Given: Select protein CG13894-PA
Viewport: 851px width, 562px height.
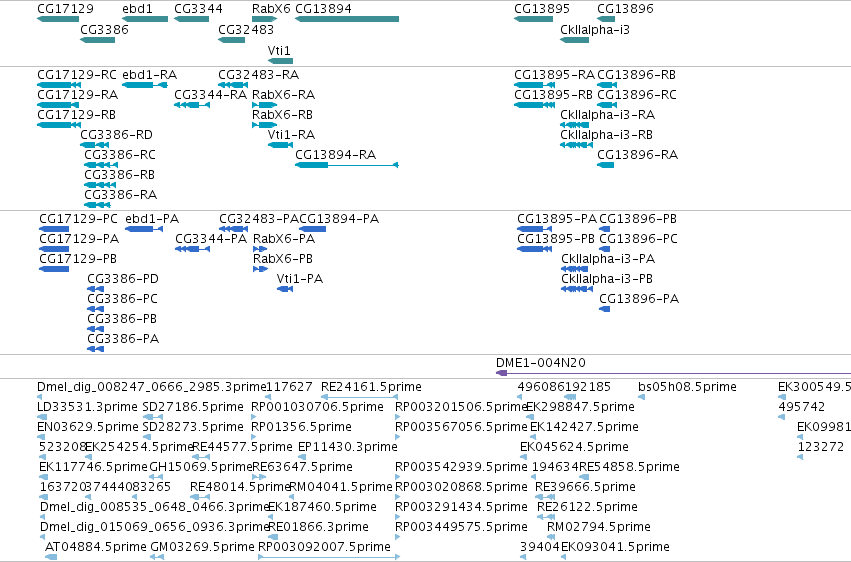Looking at the screenshot, I should click(339, 219).
